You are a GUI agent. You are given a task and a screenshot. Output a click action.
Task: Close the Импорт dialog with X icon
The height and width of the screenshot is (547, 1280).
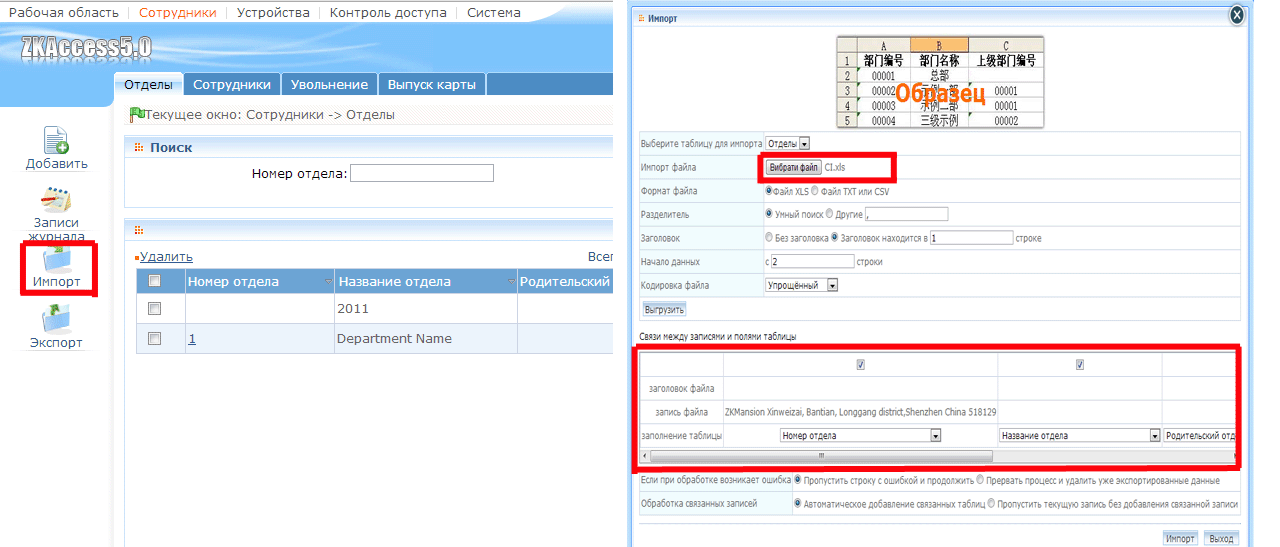(1237, 14)
